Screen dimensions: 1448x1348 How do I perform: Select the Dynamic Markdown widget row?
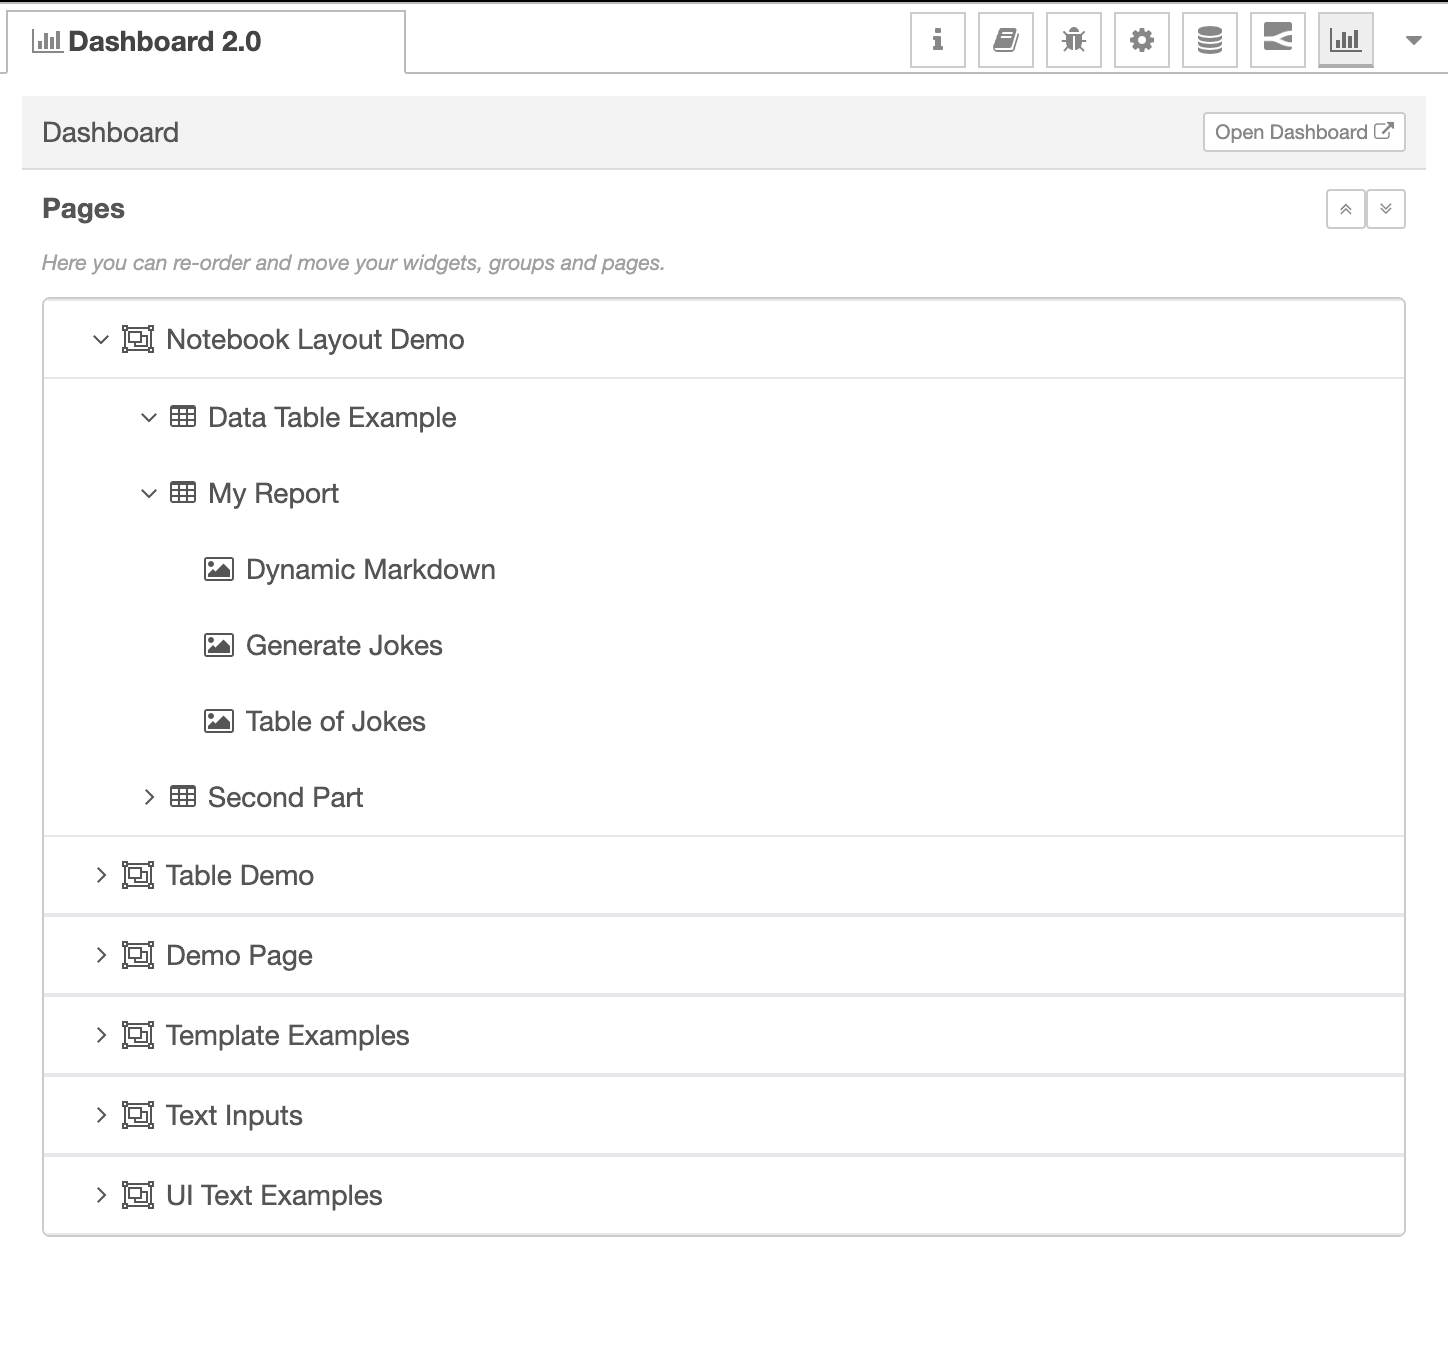[x=370, y=569]
